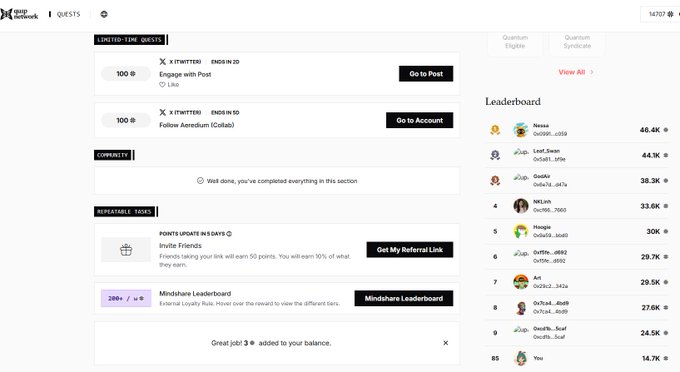Open Hoogie's avatar on leaderboard
Image resolution: width=680 pixels, height=372 pixels.
[x=520, y=231]
